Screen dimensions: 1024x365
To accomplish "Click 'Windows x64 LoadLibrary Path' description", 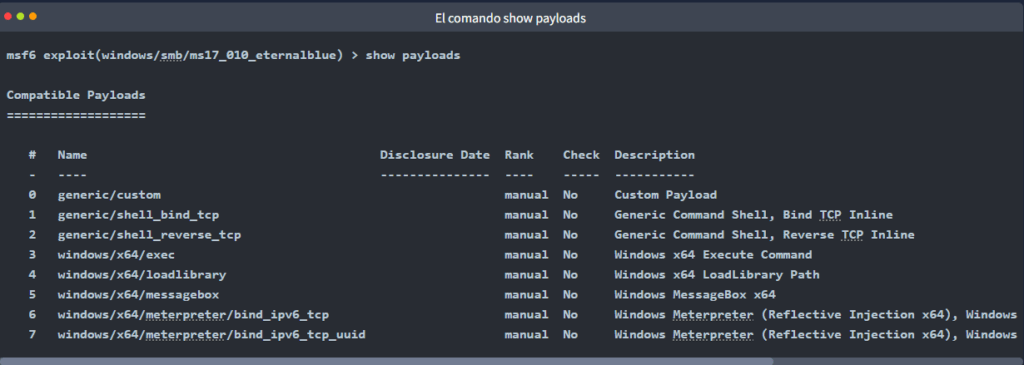I will coord(717,275).
